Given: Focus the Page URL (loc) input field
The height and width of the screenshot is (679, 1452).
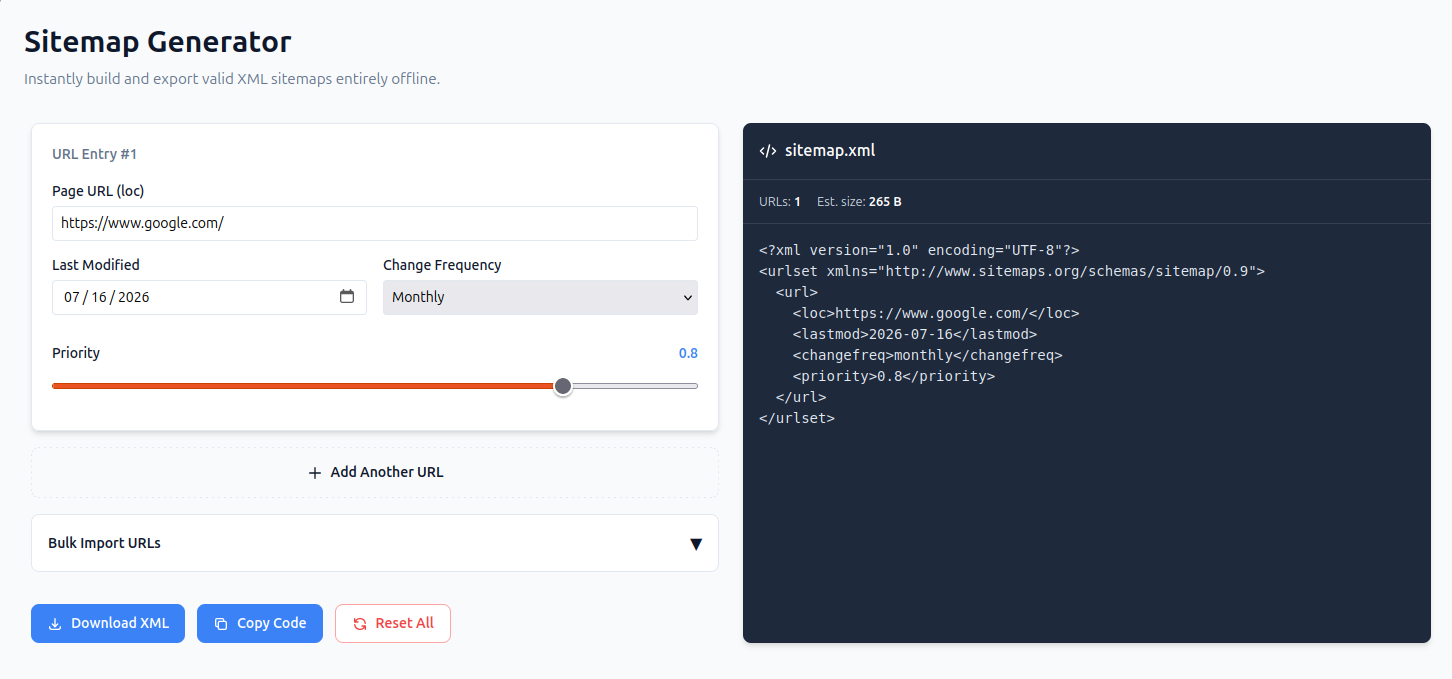Looking at the screenshot, I should (x=375, y=223).
